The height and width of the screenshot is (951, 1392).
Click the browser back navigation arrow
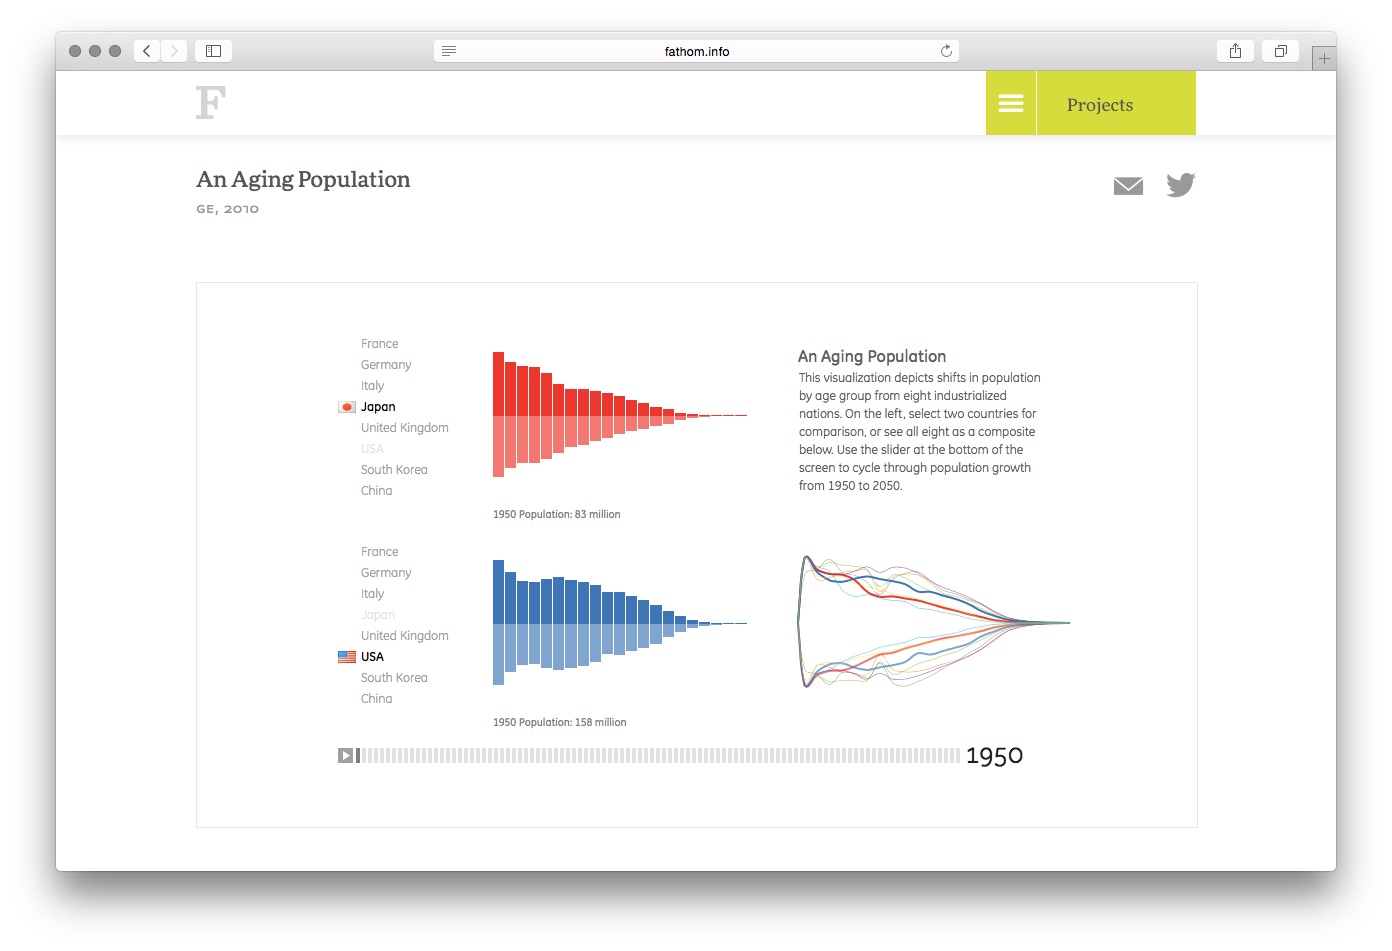[x=146, y=50]
